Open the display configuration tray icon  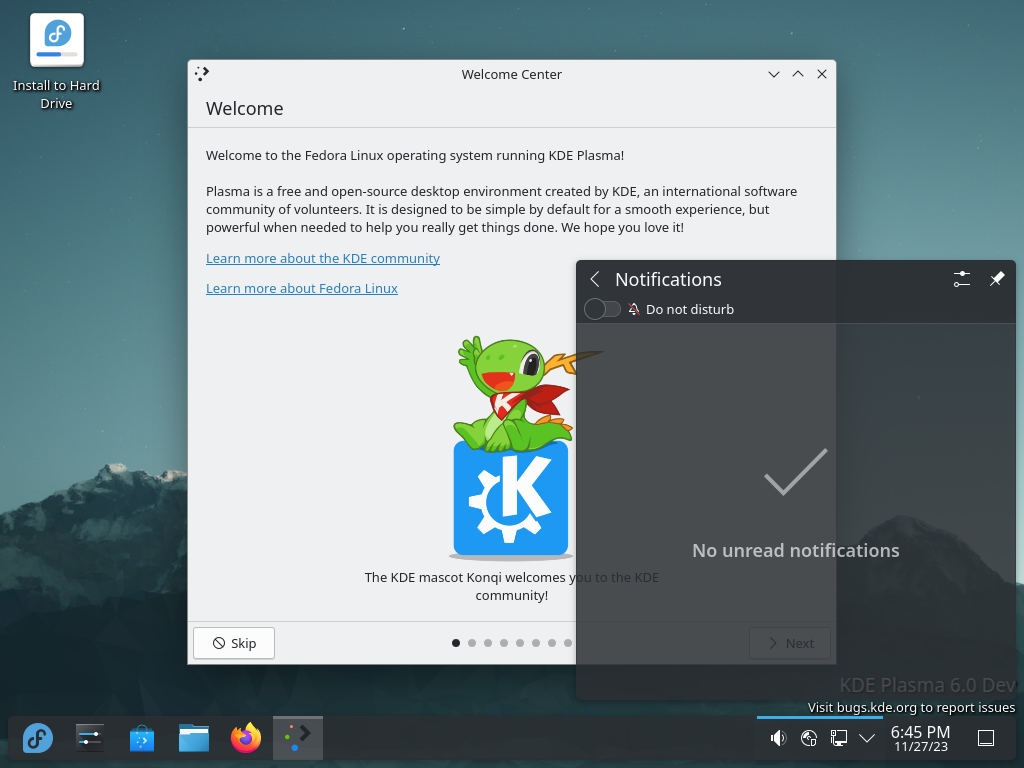coord(839,738)
